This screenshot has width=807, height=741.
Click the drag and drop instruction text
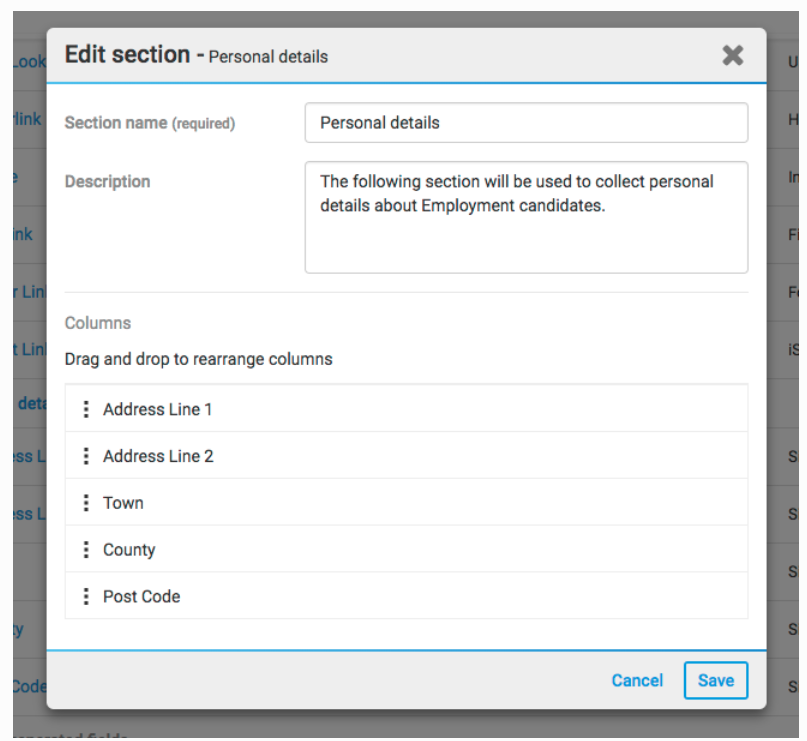[x=198, y=358]
